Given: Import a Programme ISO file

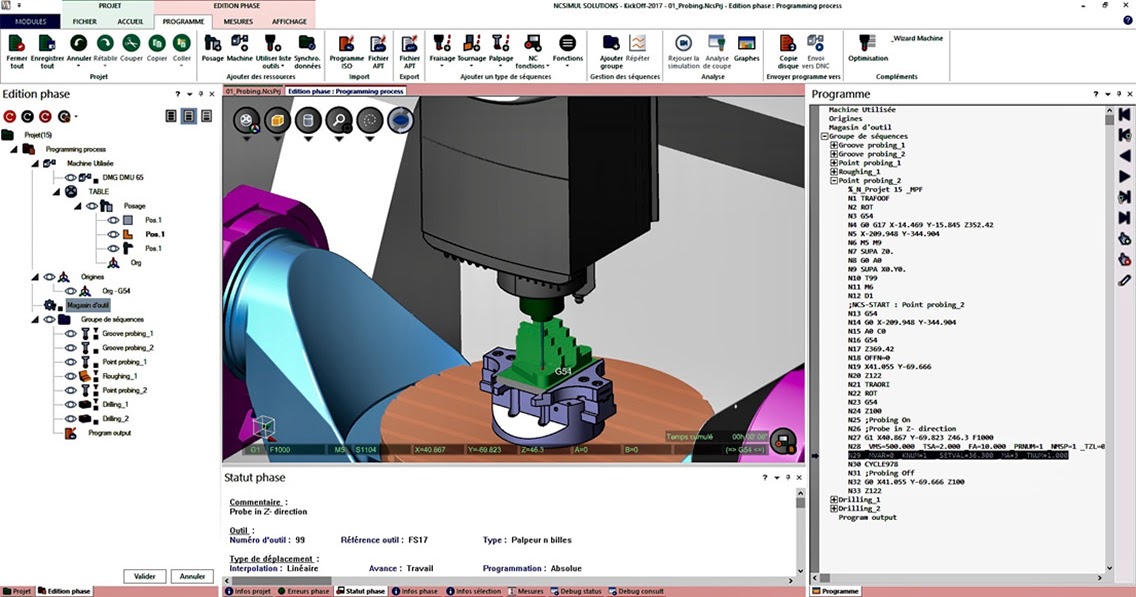Looking at the screenshot, I should tap(346, 46).
